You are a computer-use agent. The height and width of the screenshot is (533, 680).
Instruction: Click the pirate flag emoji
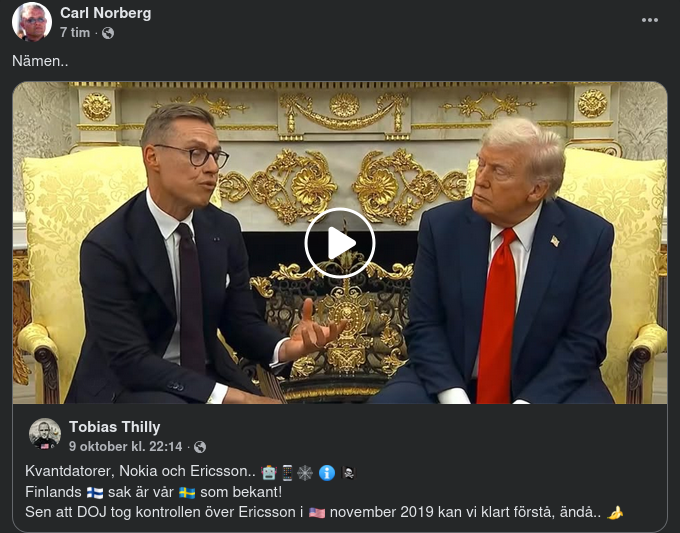[x=348, y=473]
